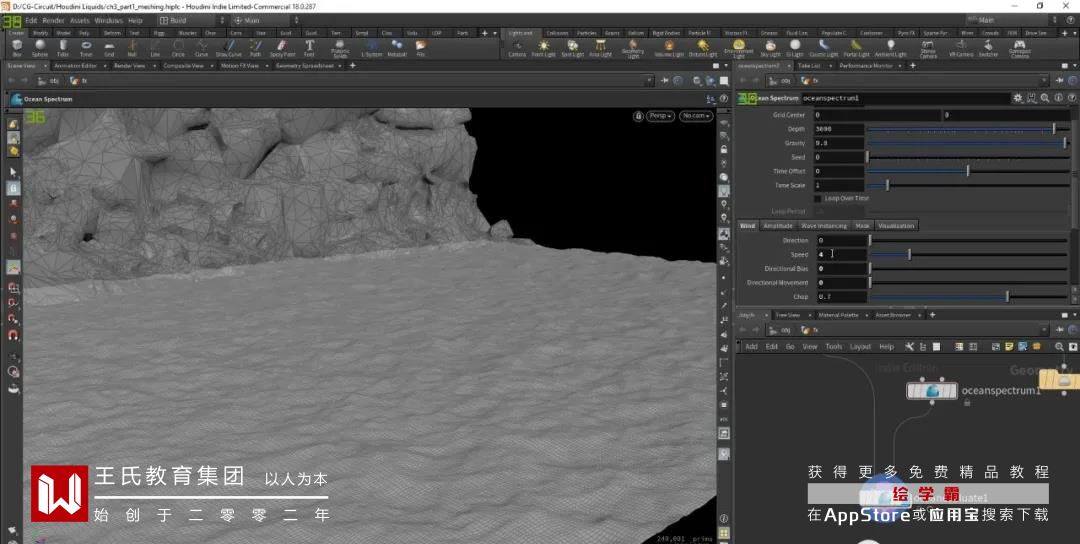Open the parameter gear settings menu

click(x=1018, y=98)
